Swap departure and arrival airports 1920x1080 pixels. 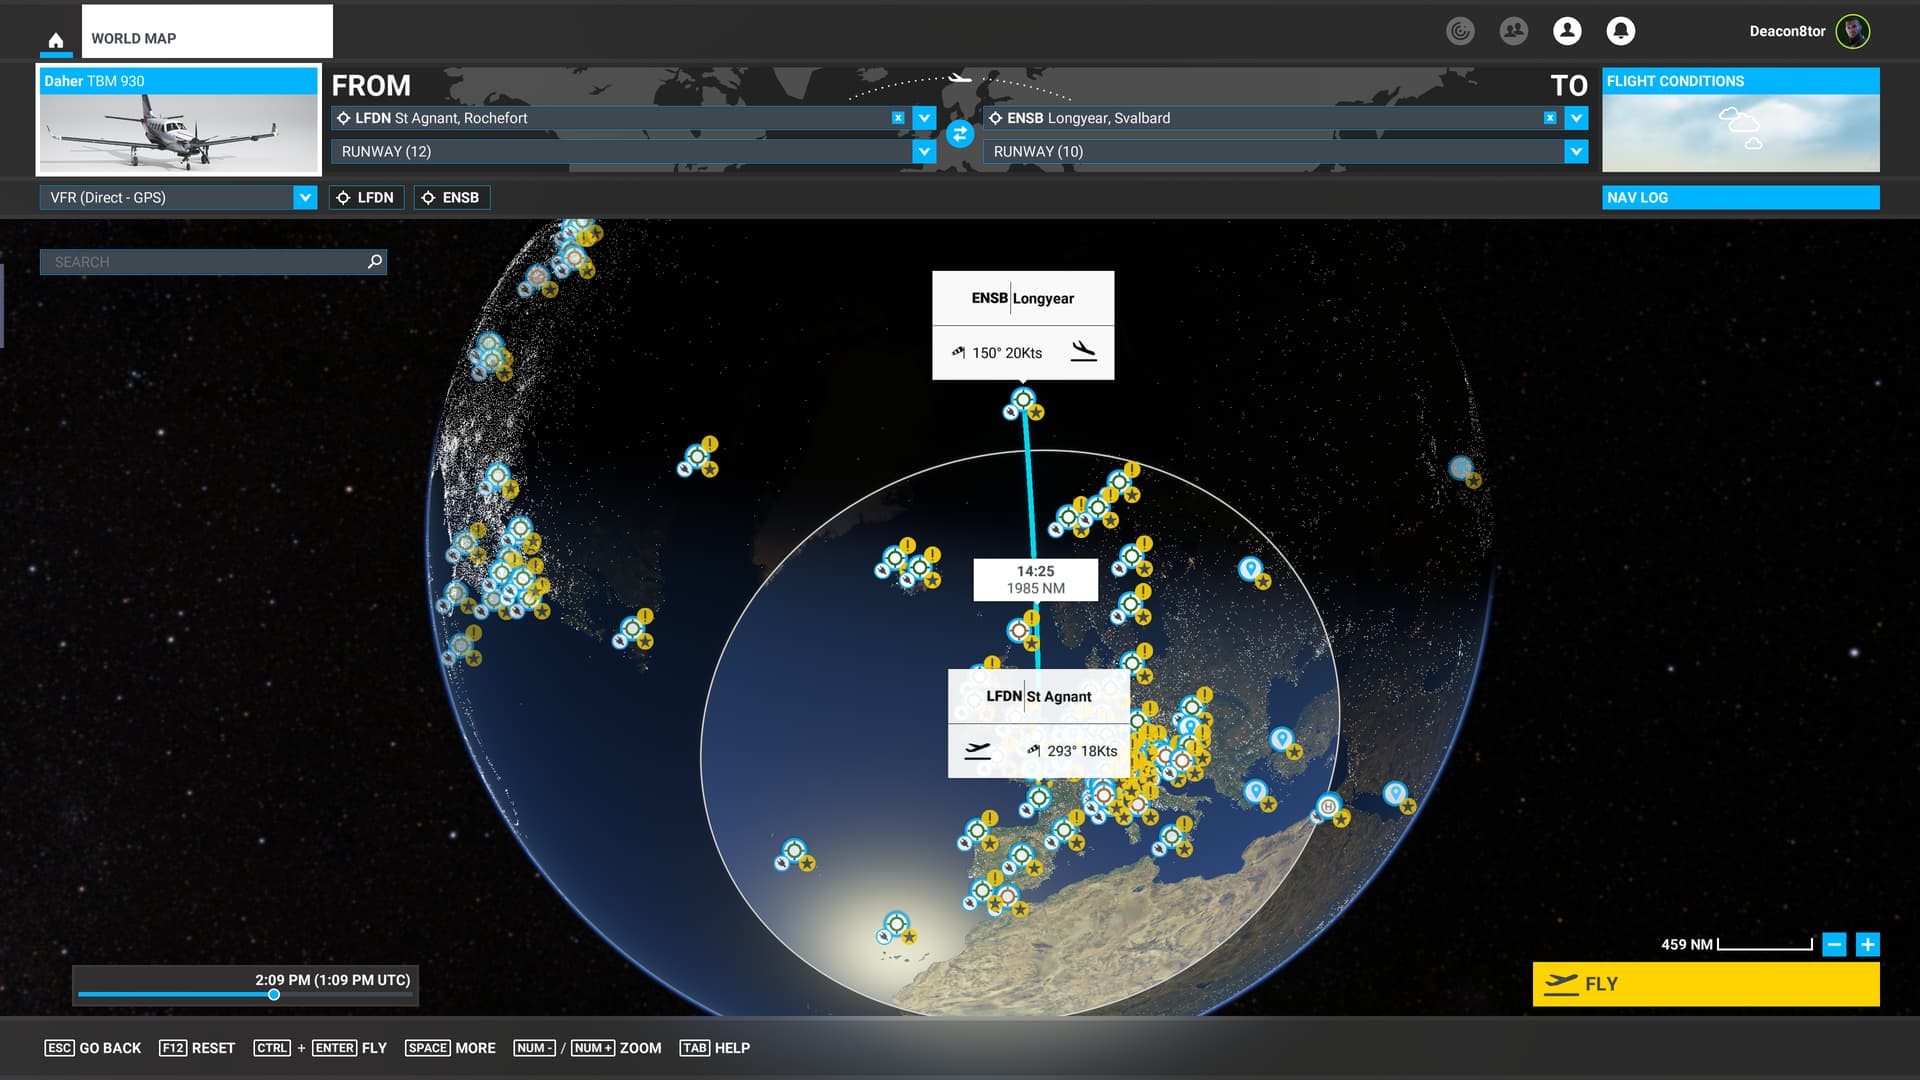coord(959,134)
